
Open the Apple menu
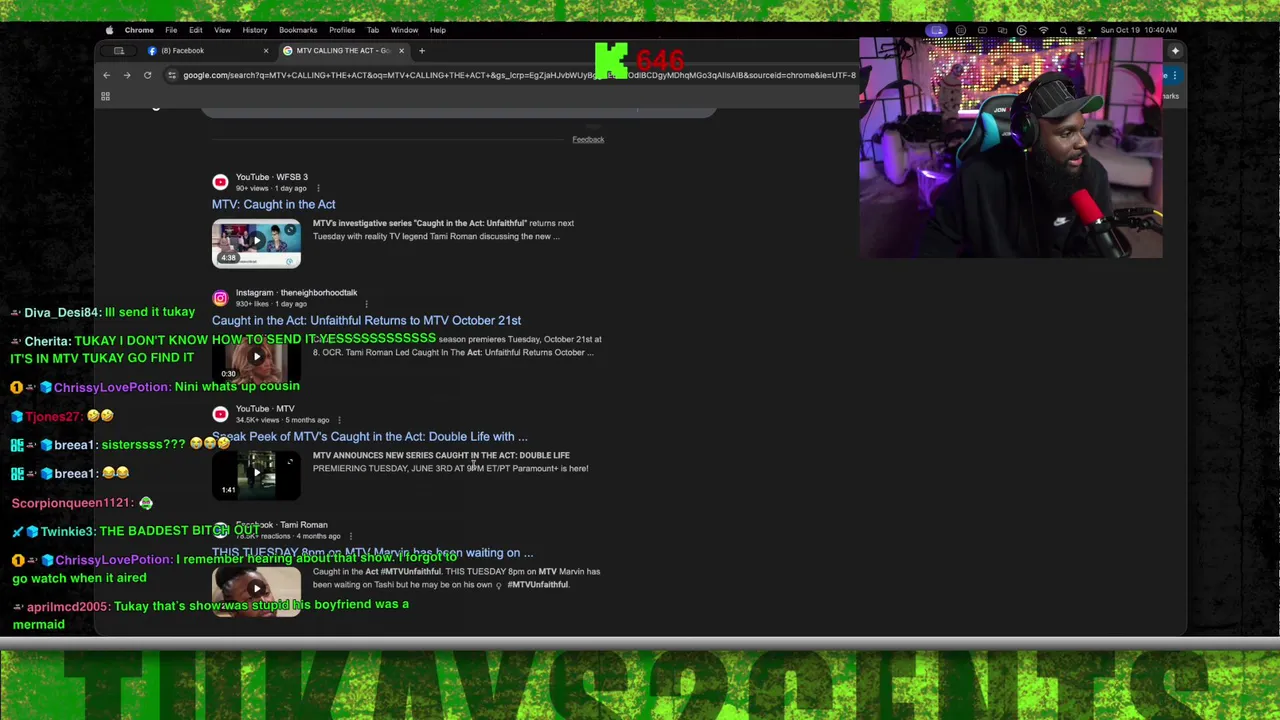click(x=109, y=30)
